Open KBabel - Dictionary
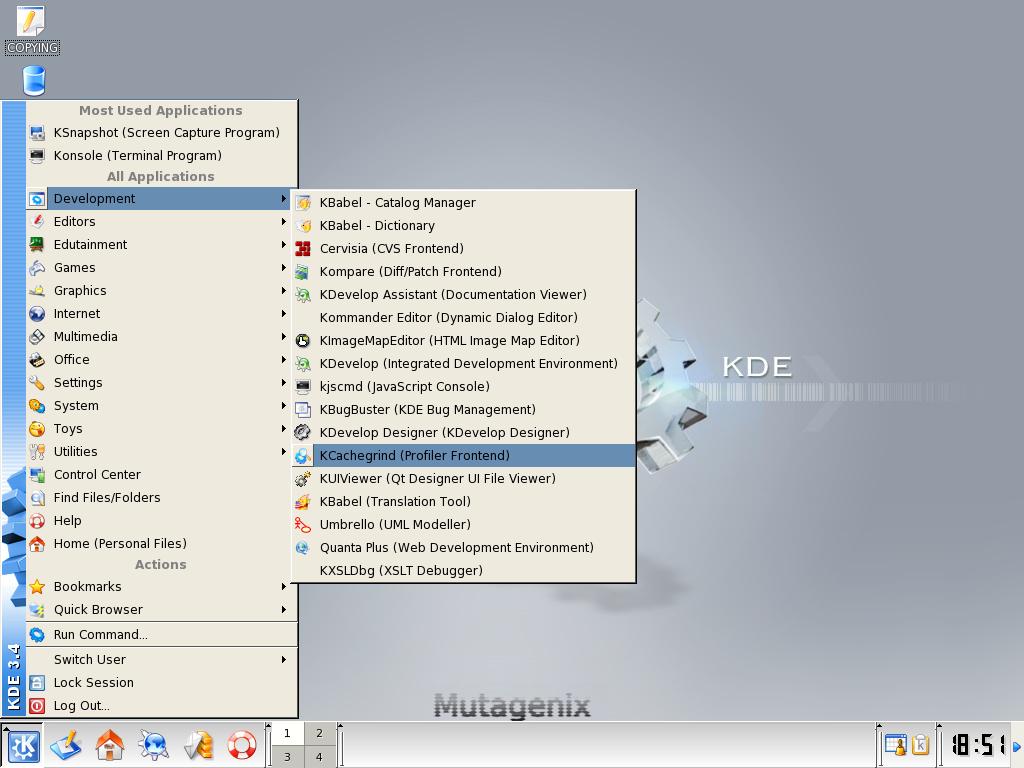Screen dimensions: 1024x768 click(464, 225)
